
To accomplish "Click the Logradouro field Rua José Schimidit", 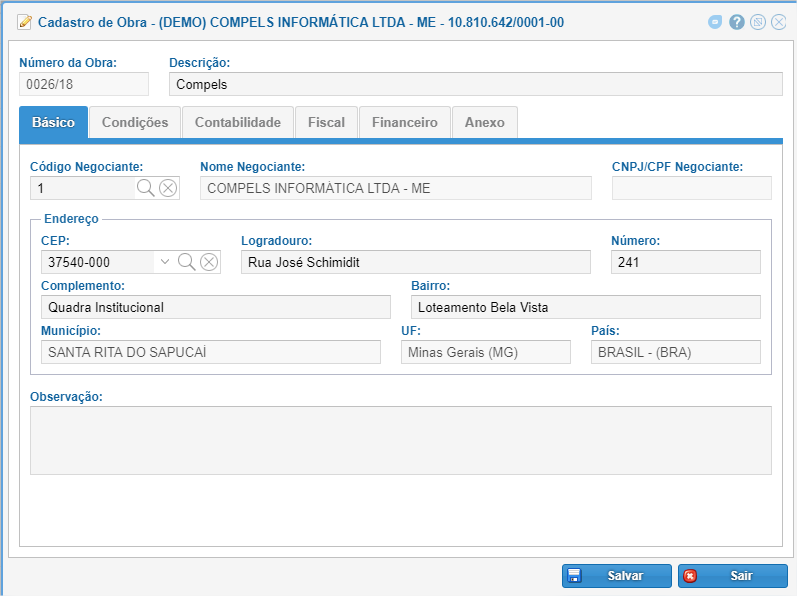I will [416, 262].
